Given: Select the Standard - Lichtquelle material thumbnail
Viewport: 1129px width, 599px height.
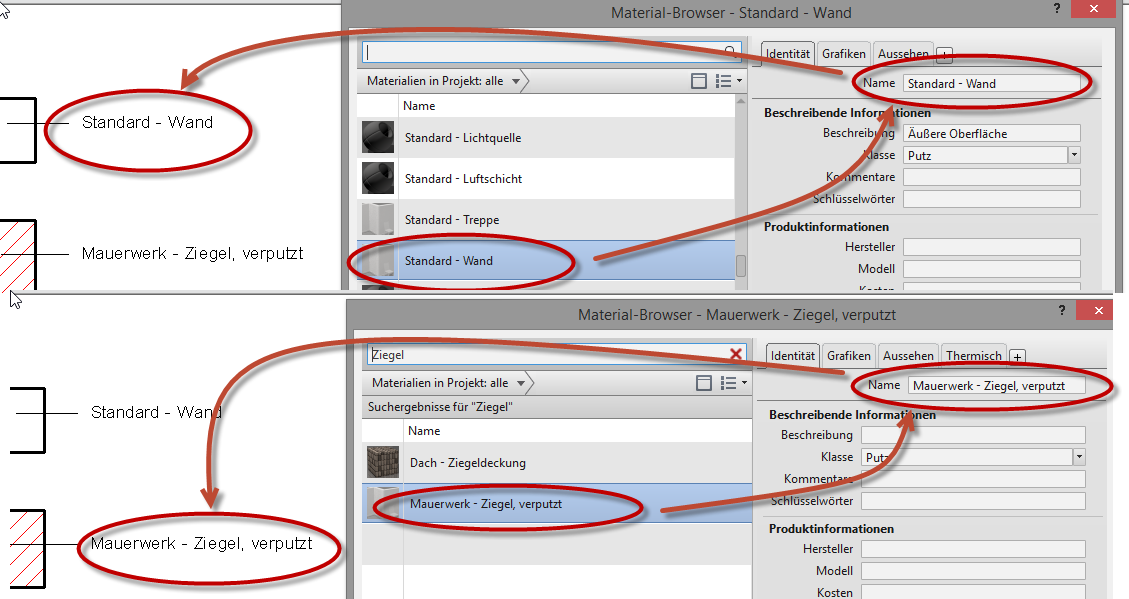Looking at the screenshot, I should [x=378, y=137].
